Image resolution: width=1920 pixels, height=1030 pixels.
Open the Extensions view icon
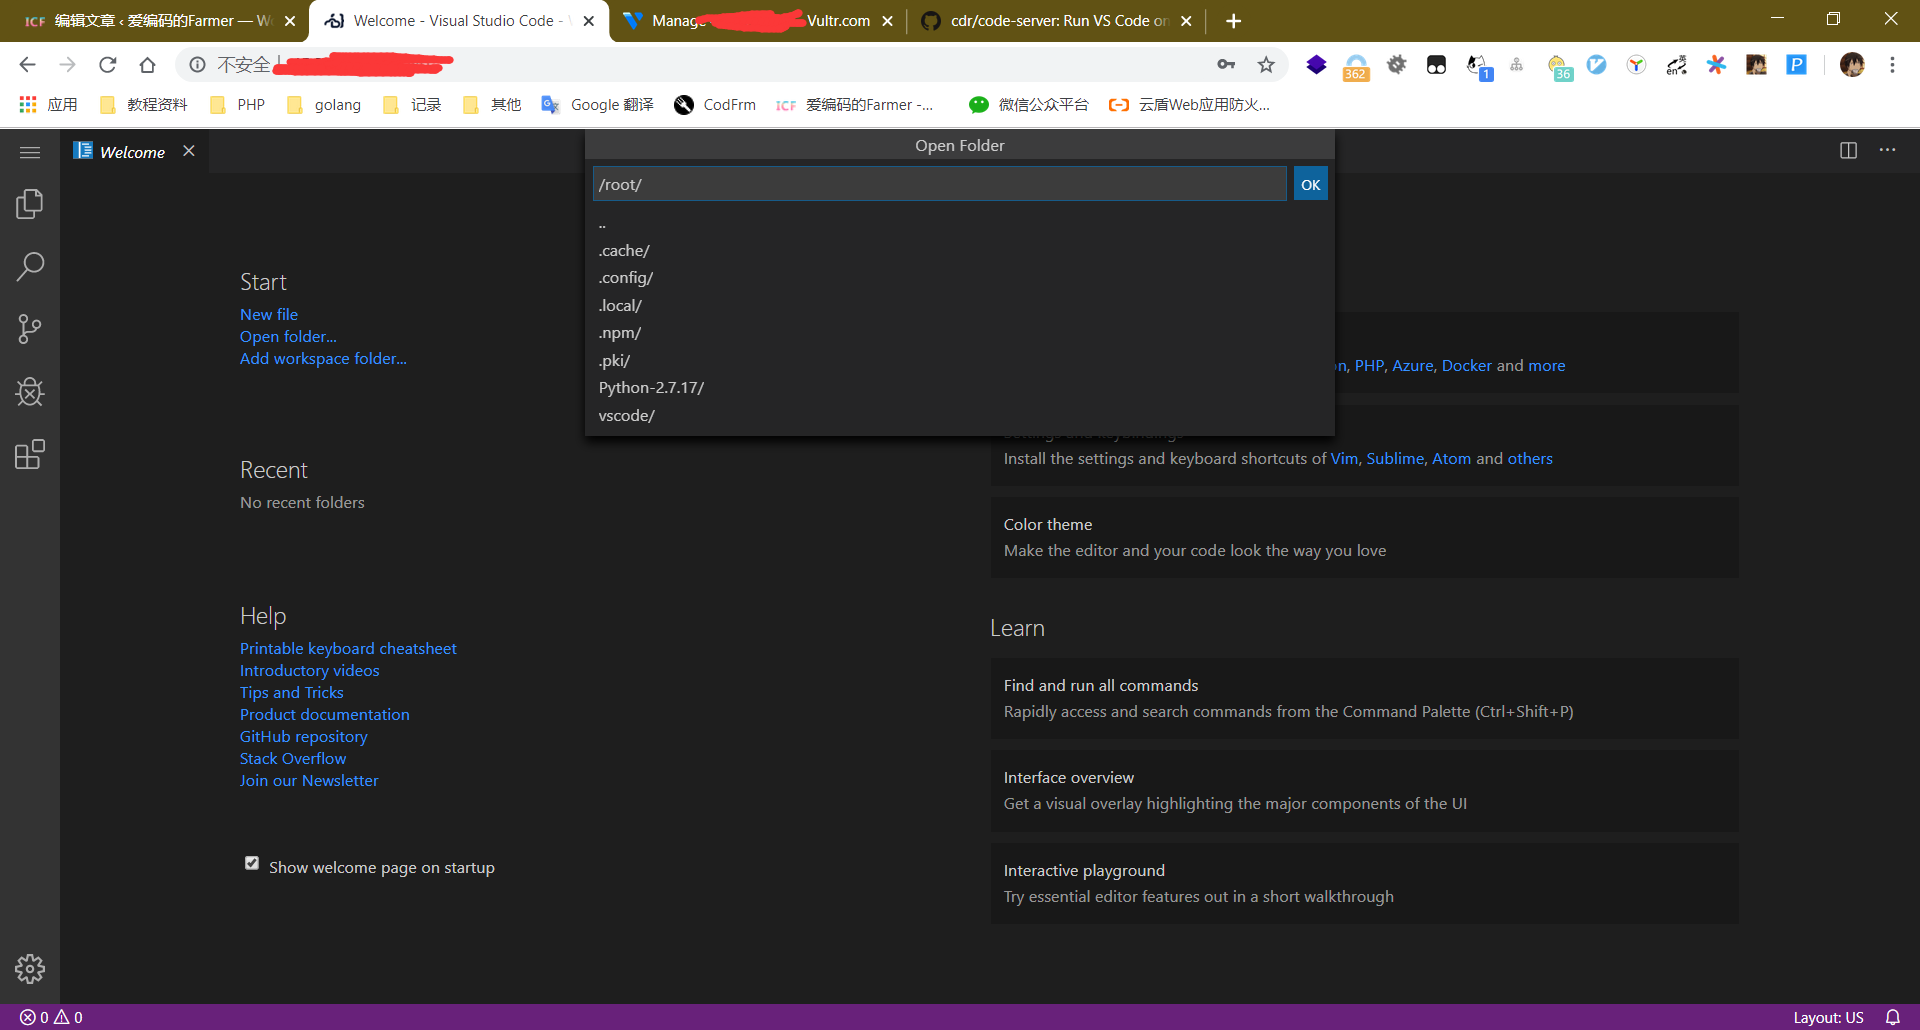click(x=30, y=455)
